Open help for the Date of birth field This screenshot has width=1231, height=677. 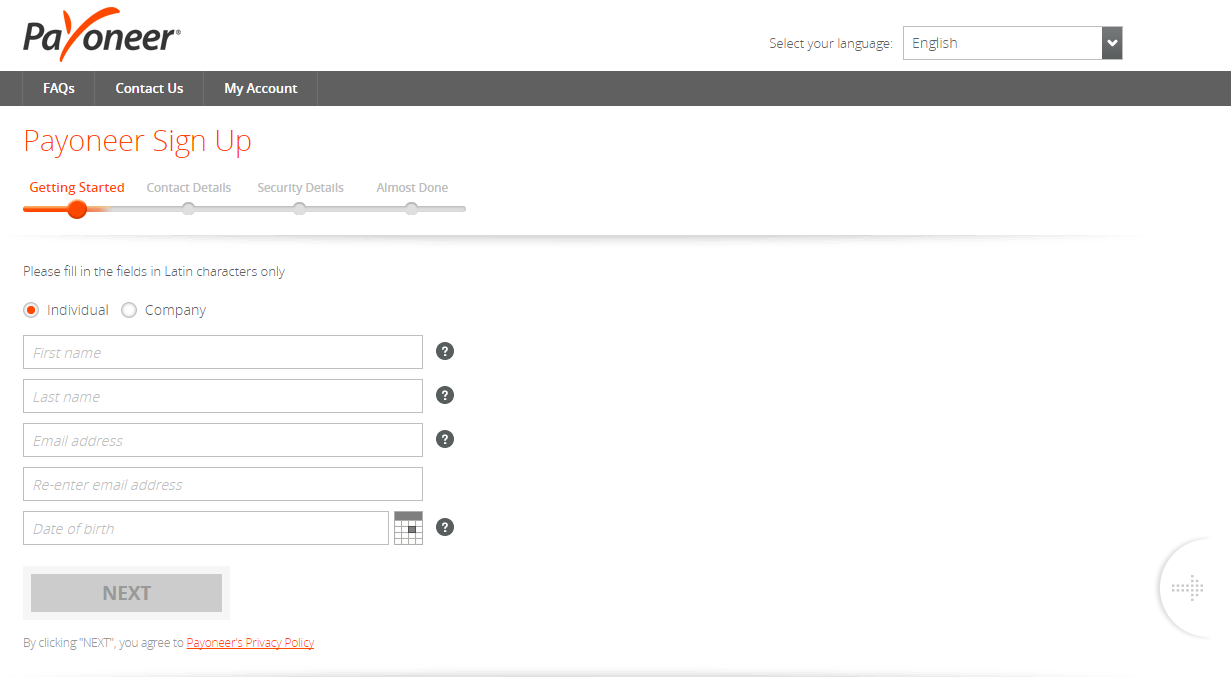(446, 527)
